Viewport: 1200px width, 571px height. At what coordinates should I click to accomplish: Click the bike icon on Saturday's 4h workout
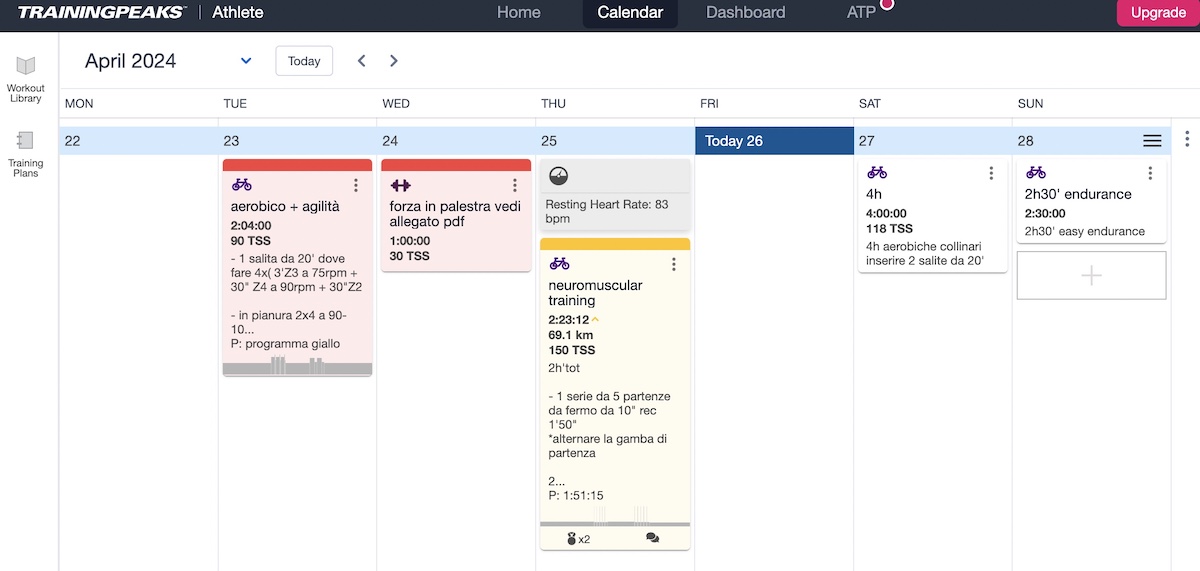tap(877, 173)
